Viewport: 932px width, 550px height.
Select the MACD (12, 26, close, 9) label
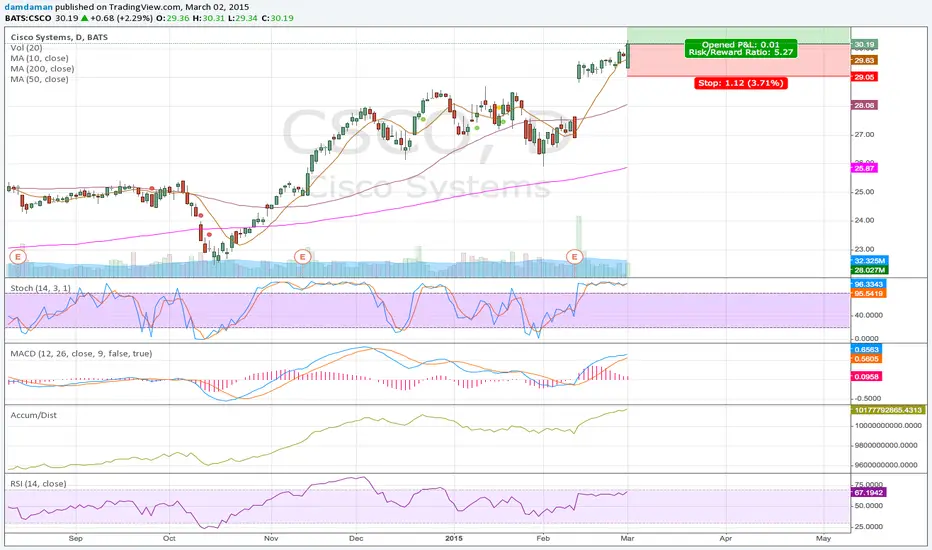tap(81, 353)
